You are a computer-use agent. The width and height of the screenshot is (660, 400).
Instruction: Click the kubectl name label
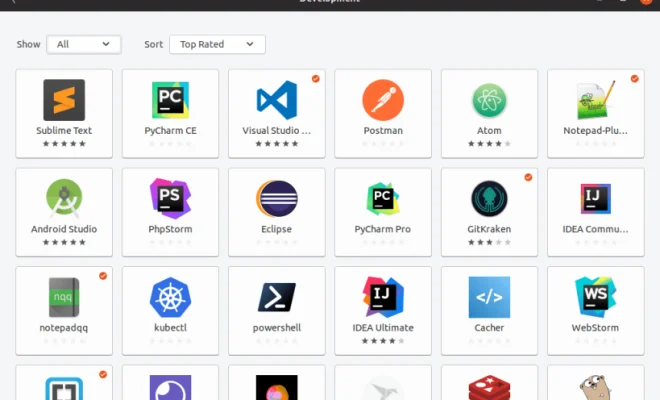(x=170, y=328)
